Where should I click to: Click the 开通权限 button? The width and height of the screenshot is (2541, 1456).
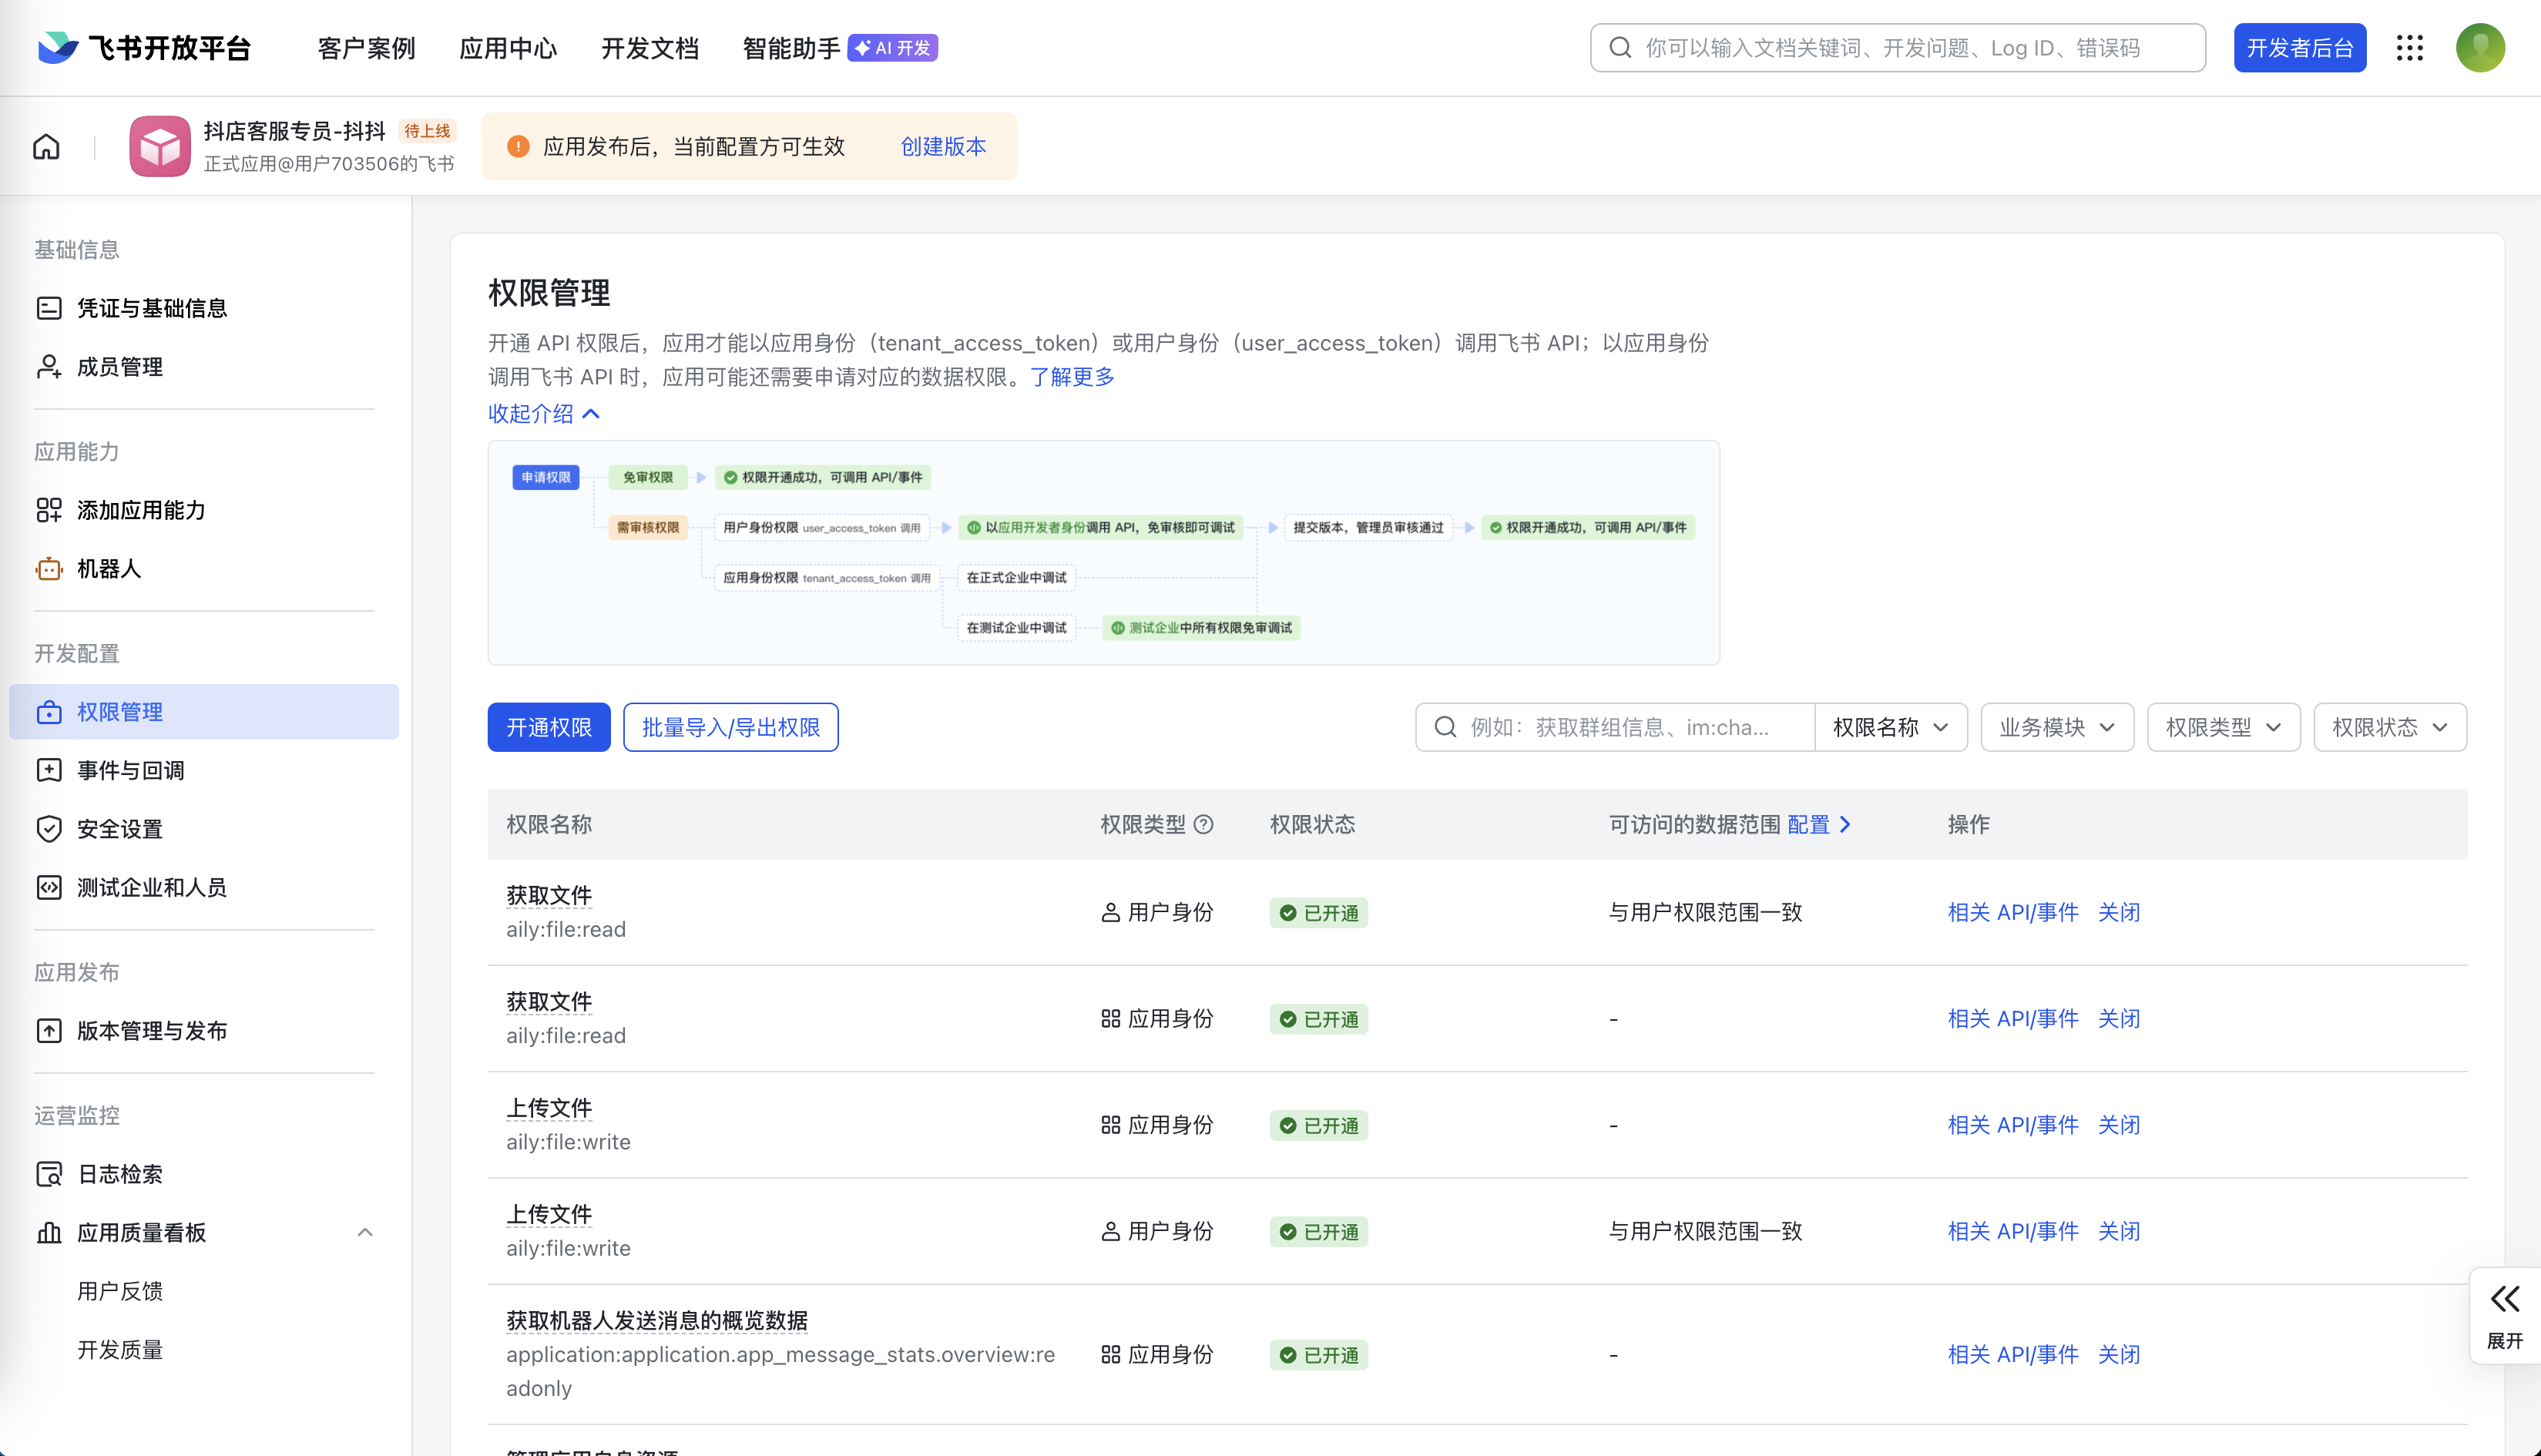548,727
